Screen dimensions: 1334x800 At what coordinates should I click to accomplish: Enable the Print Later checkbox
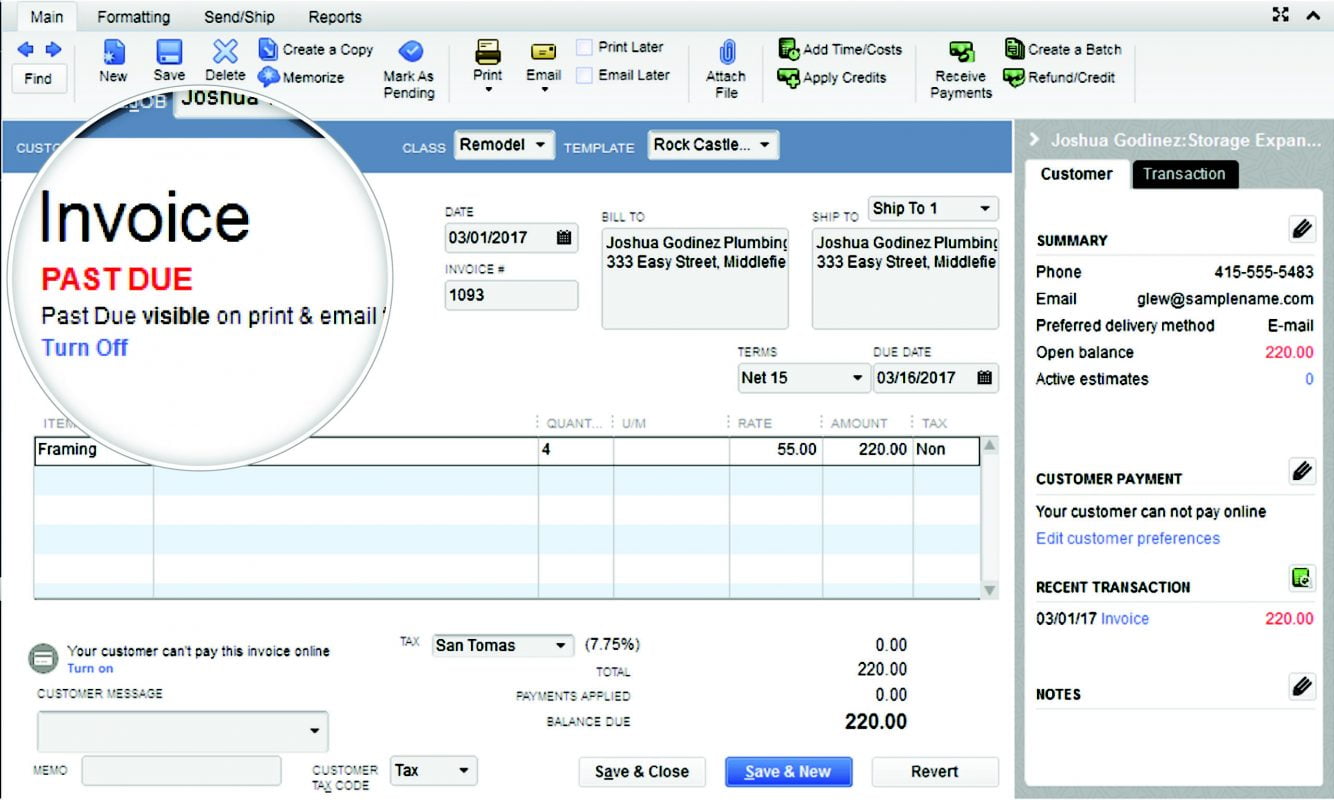click(584, 46)
